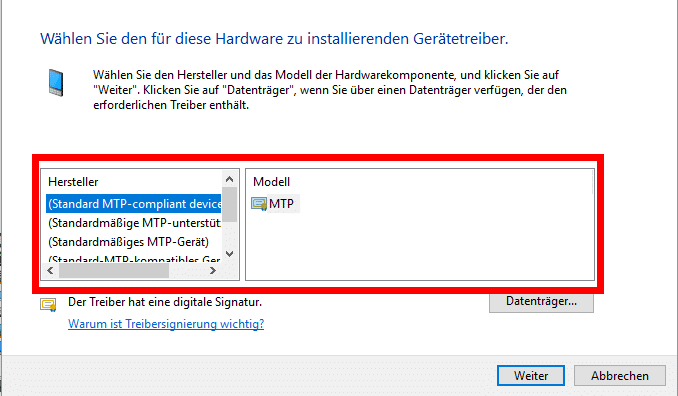
Task: Click Hersteller list scroll down arrow
Action: pos(230,254)
